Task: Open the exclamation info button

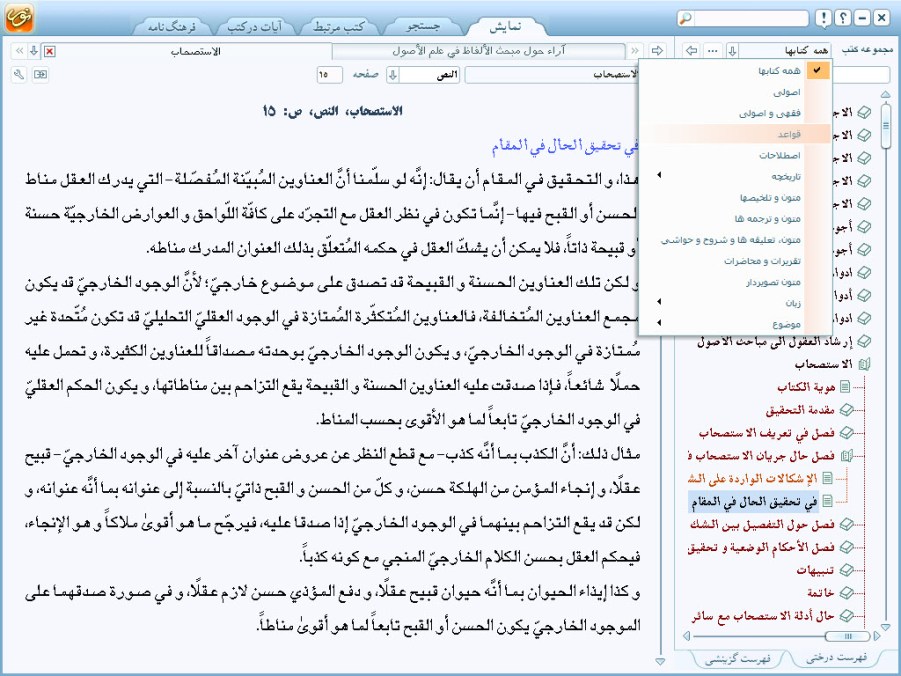Action: tap(823, 18)
